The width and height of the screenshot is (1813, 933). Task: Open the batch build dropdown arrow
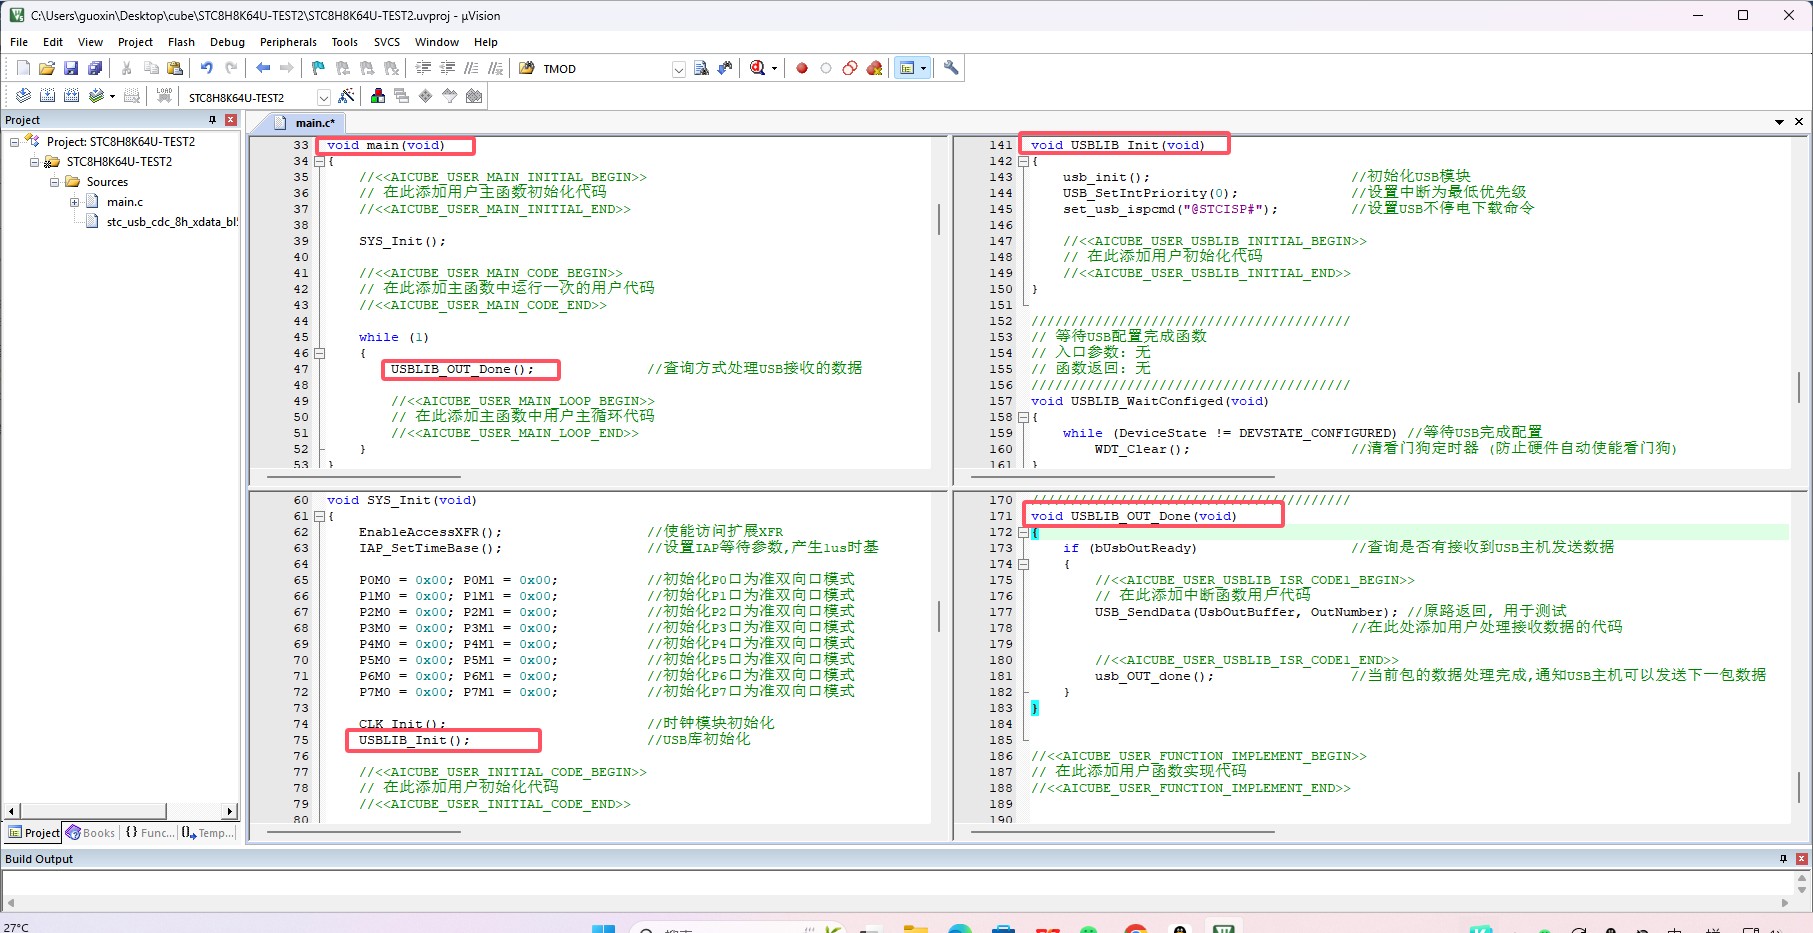112,97
